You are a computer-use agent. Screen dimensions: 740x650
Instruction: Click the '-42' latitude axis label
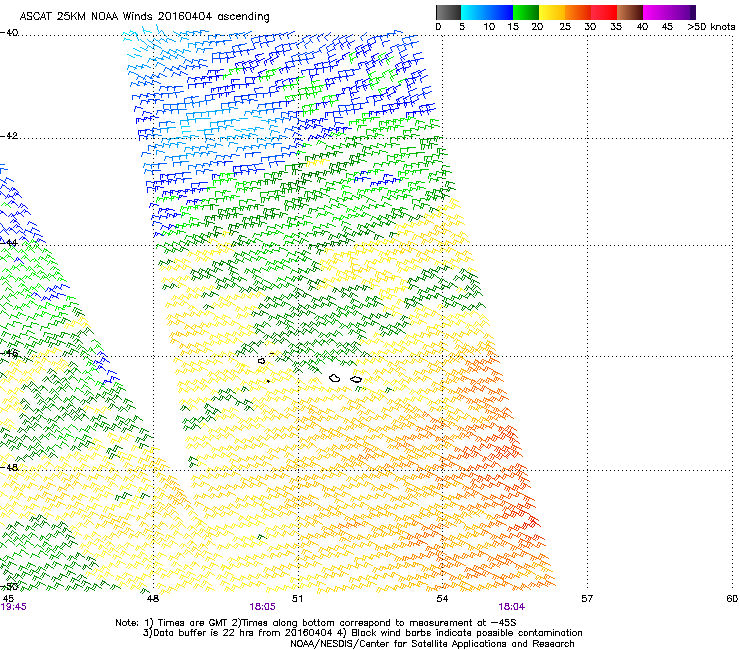(9, 136)
